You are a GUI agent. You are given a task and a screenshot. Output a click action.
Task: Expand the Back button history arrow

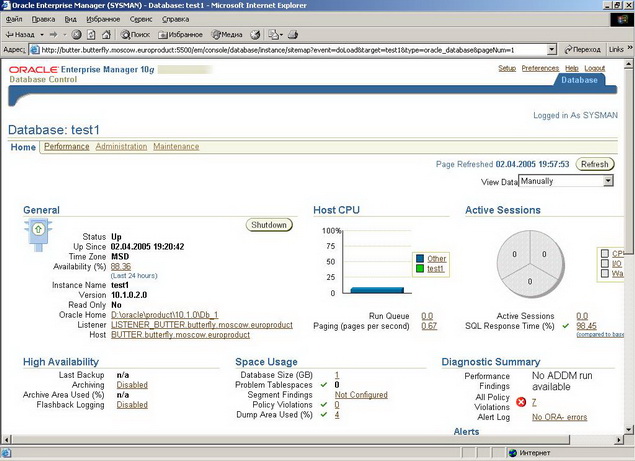coord(42,35)
